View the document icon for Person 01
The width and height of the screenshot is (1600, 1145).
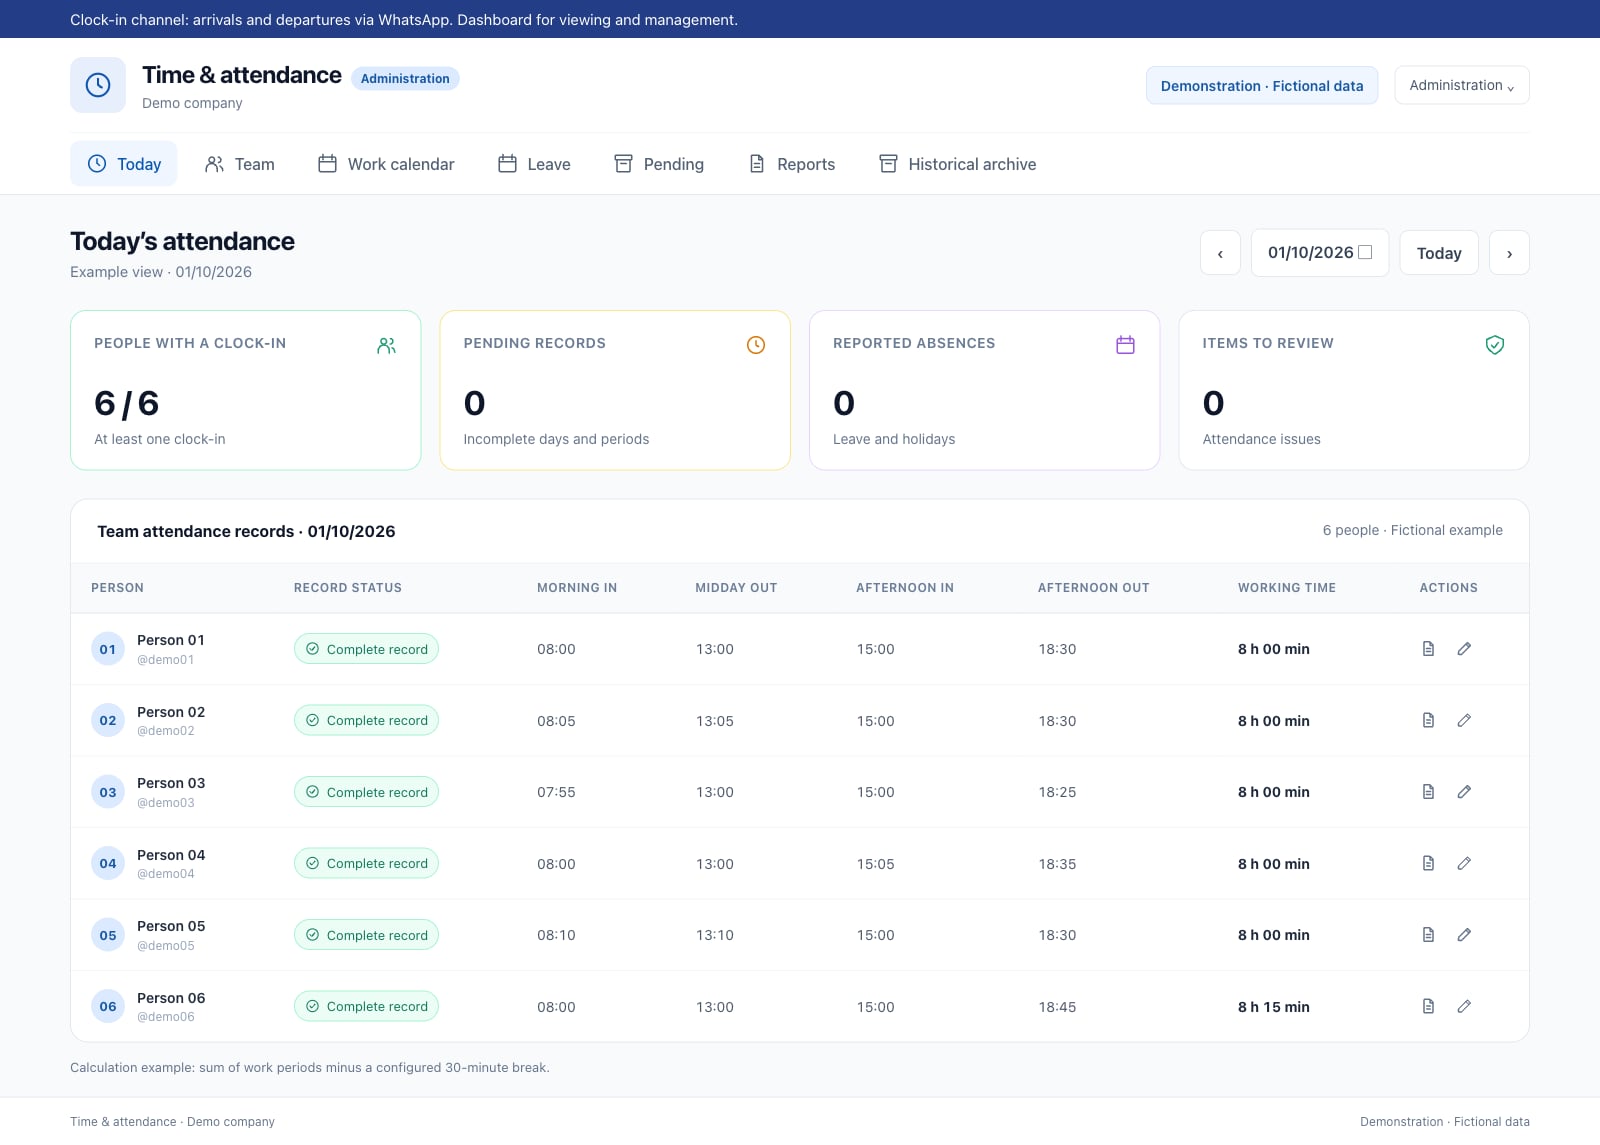pos(1428,649)
